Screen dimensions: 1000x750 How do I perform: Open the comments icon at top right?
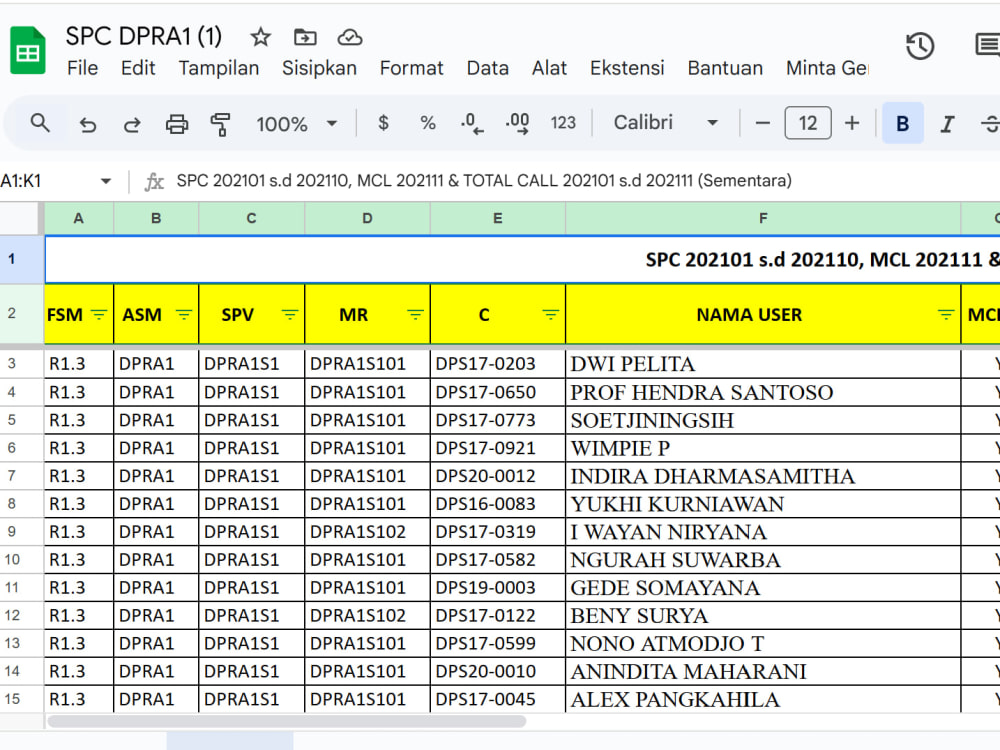pyautogui.click(x=987, y=46)
